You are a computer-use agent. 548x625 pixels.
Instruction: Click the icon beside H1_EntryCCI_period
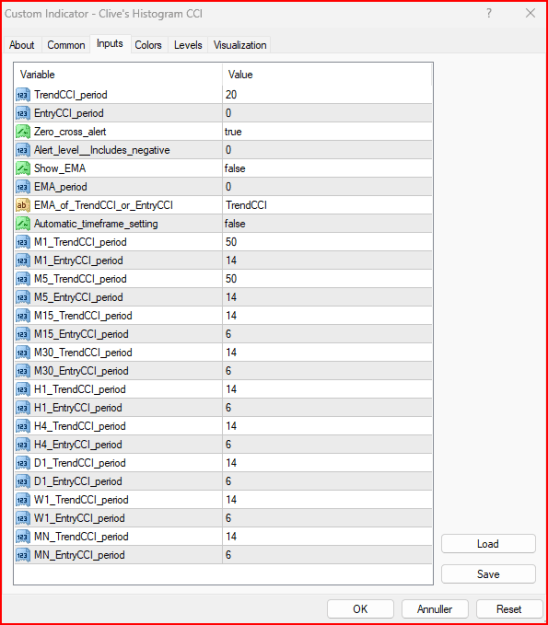pos(23,408)
